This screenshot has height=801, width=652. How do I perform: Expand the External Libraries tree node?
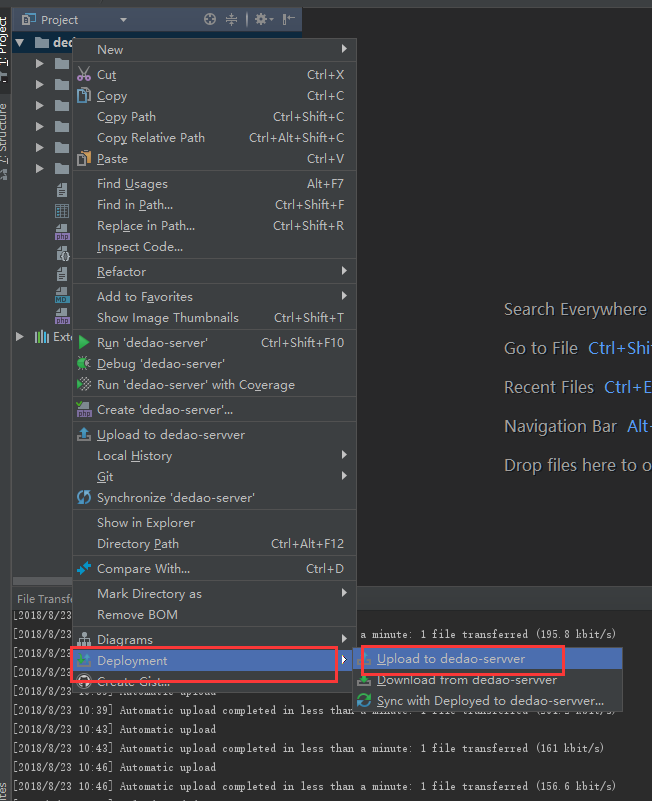(19, 337)
